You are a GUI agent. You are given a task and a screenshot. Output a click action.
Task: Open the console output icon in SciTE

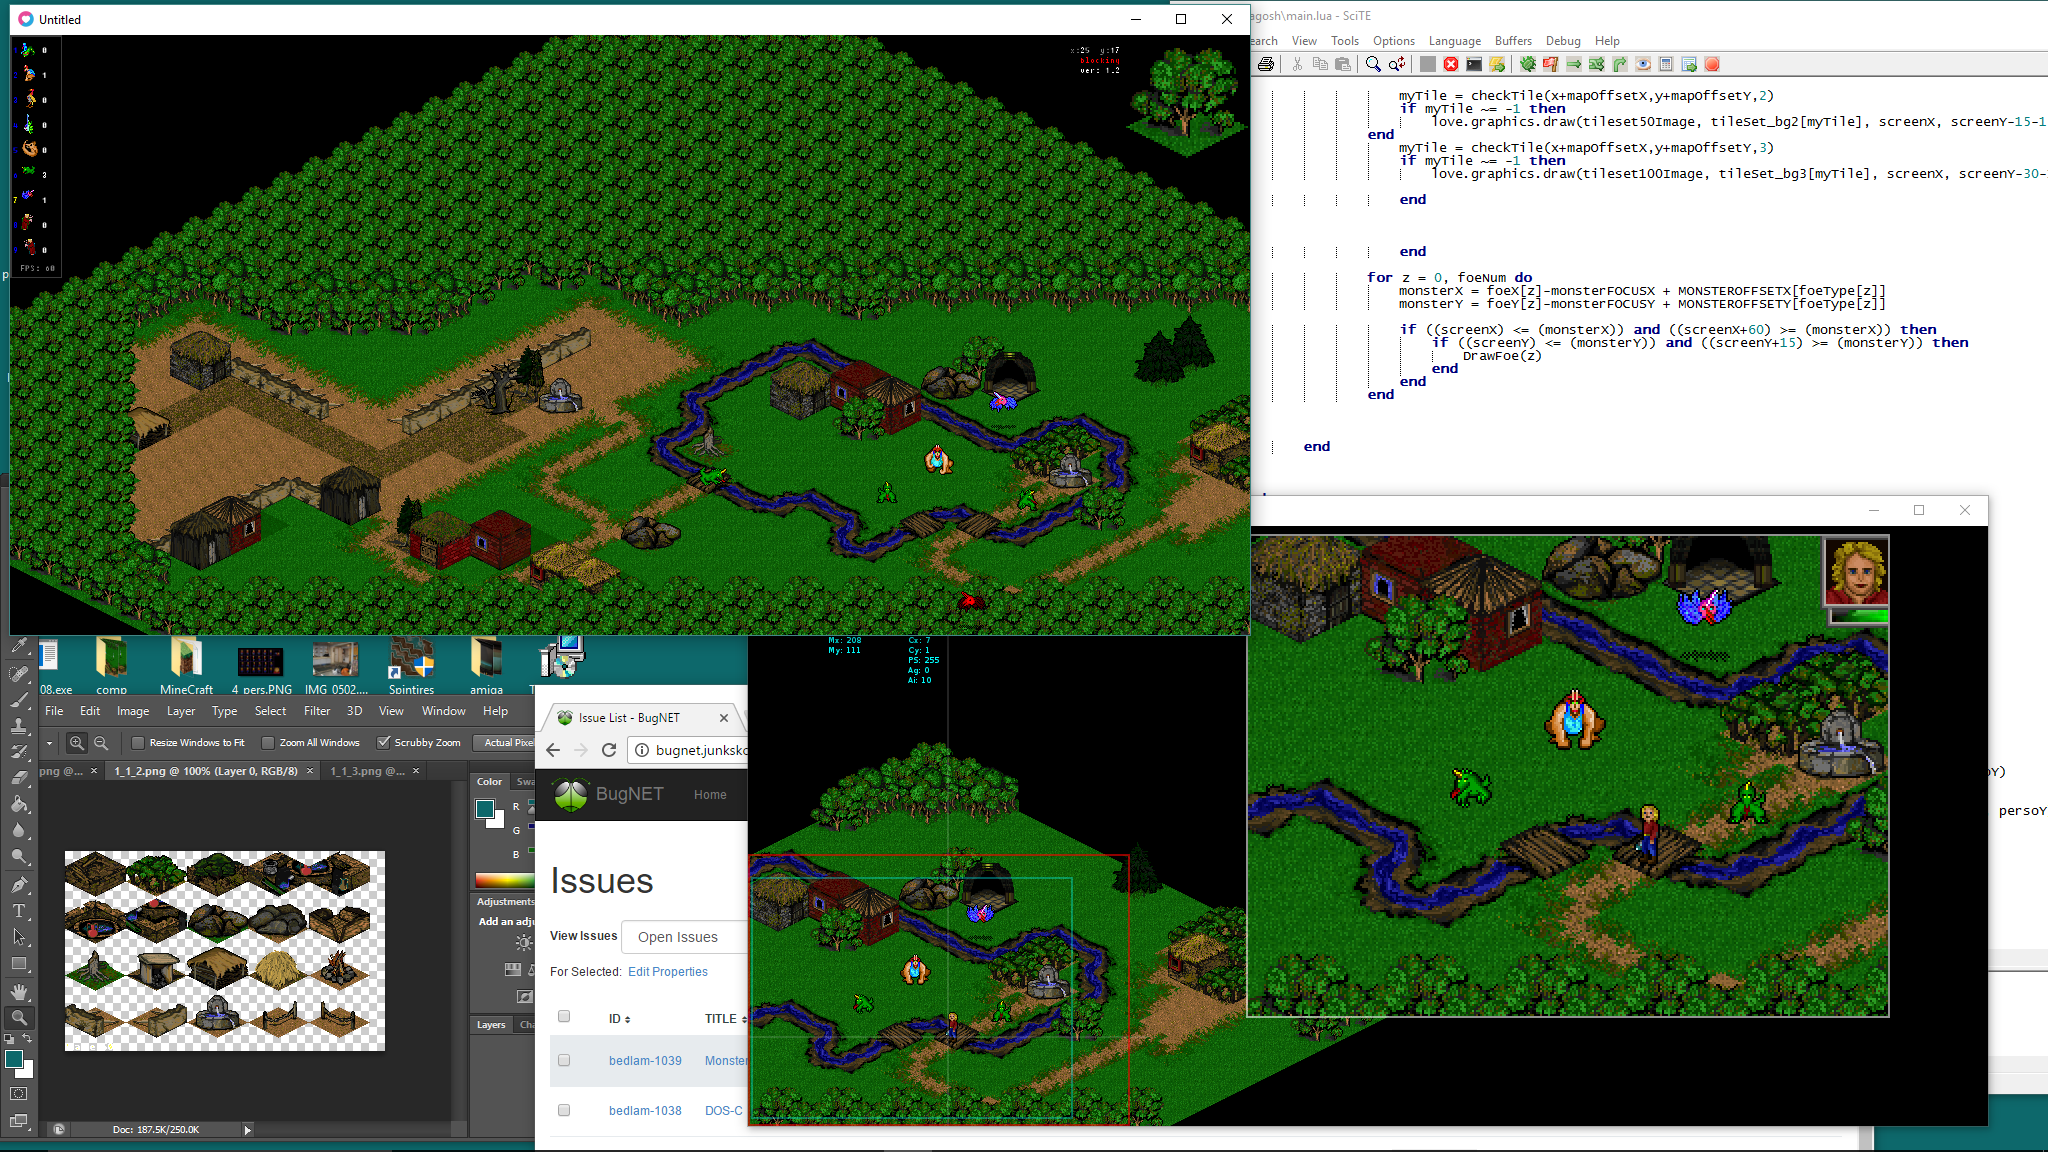(x=1474, y=64)
